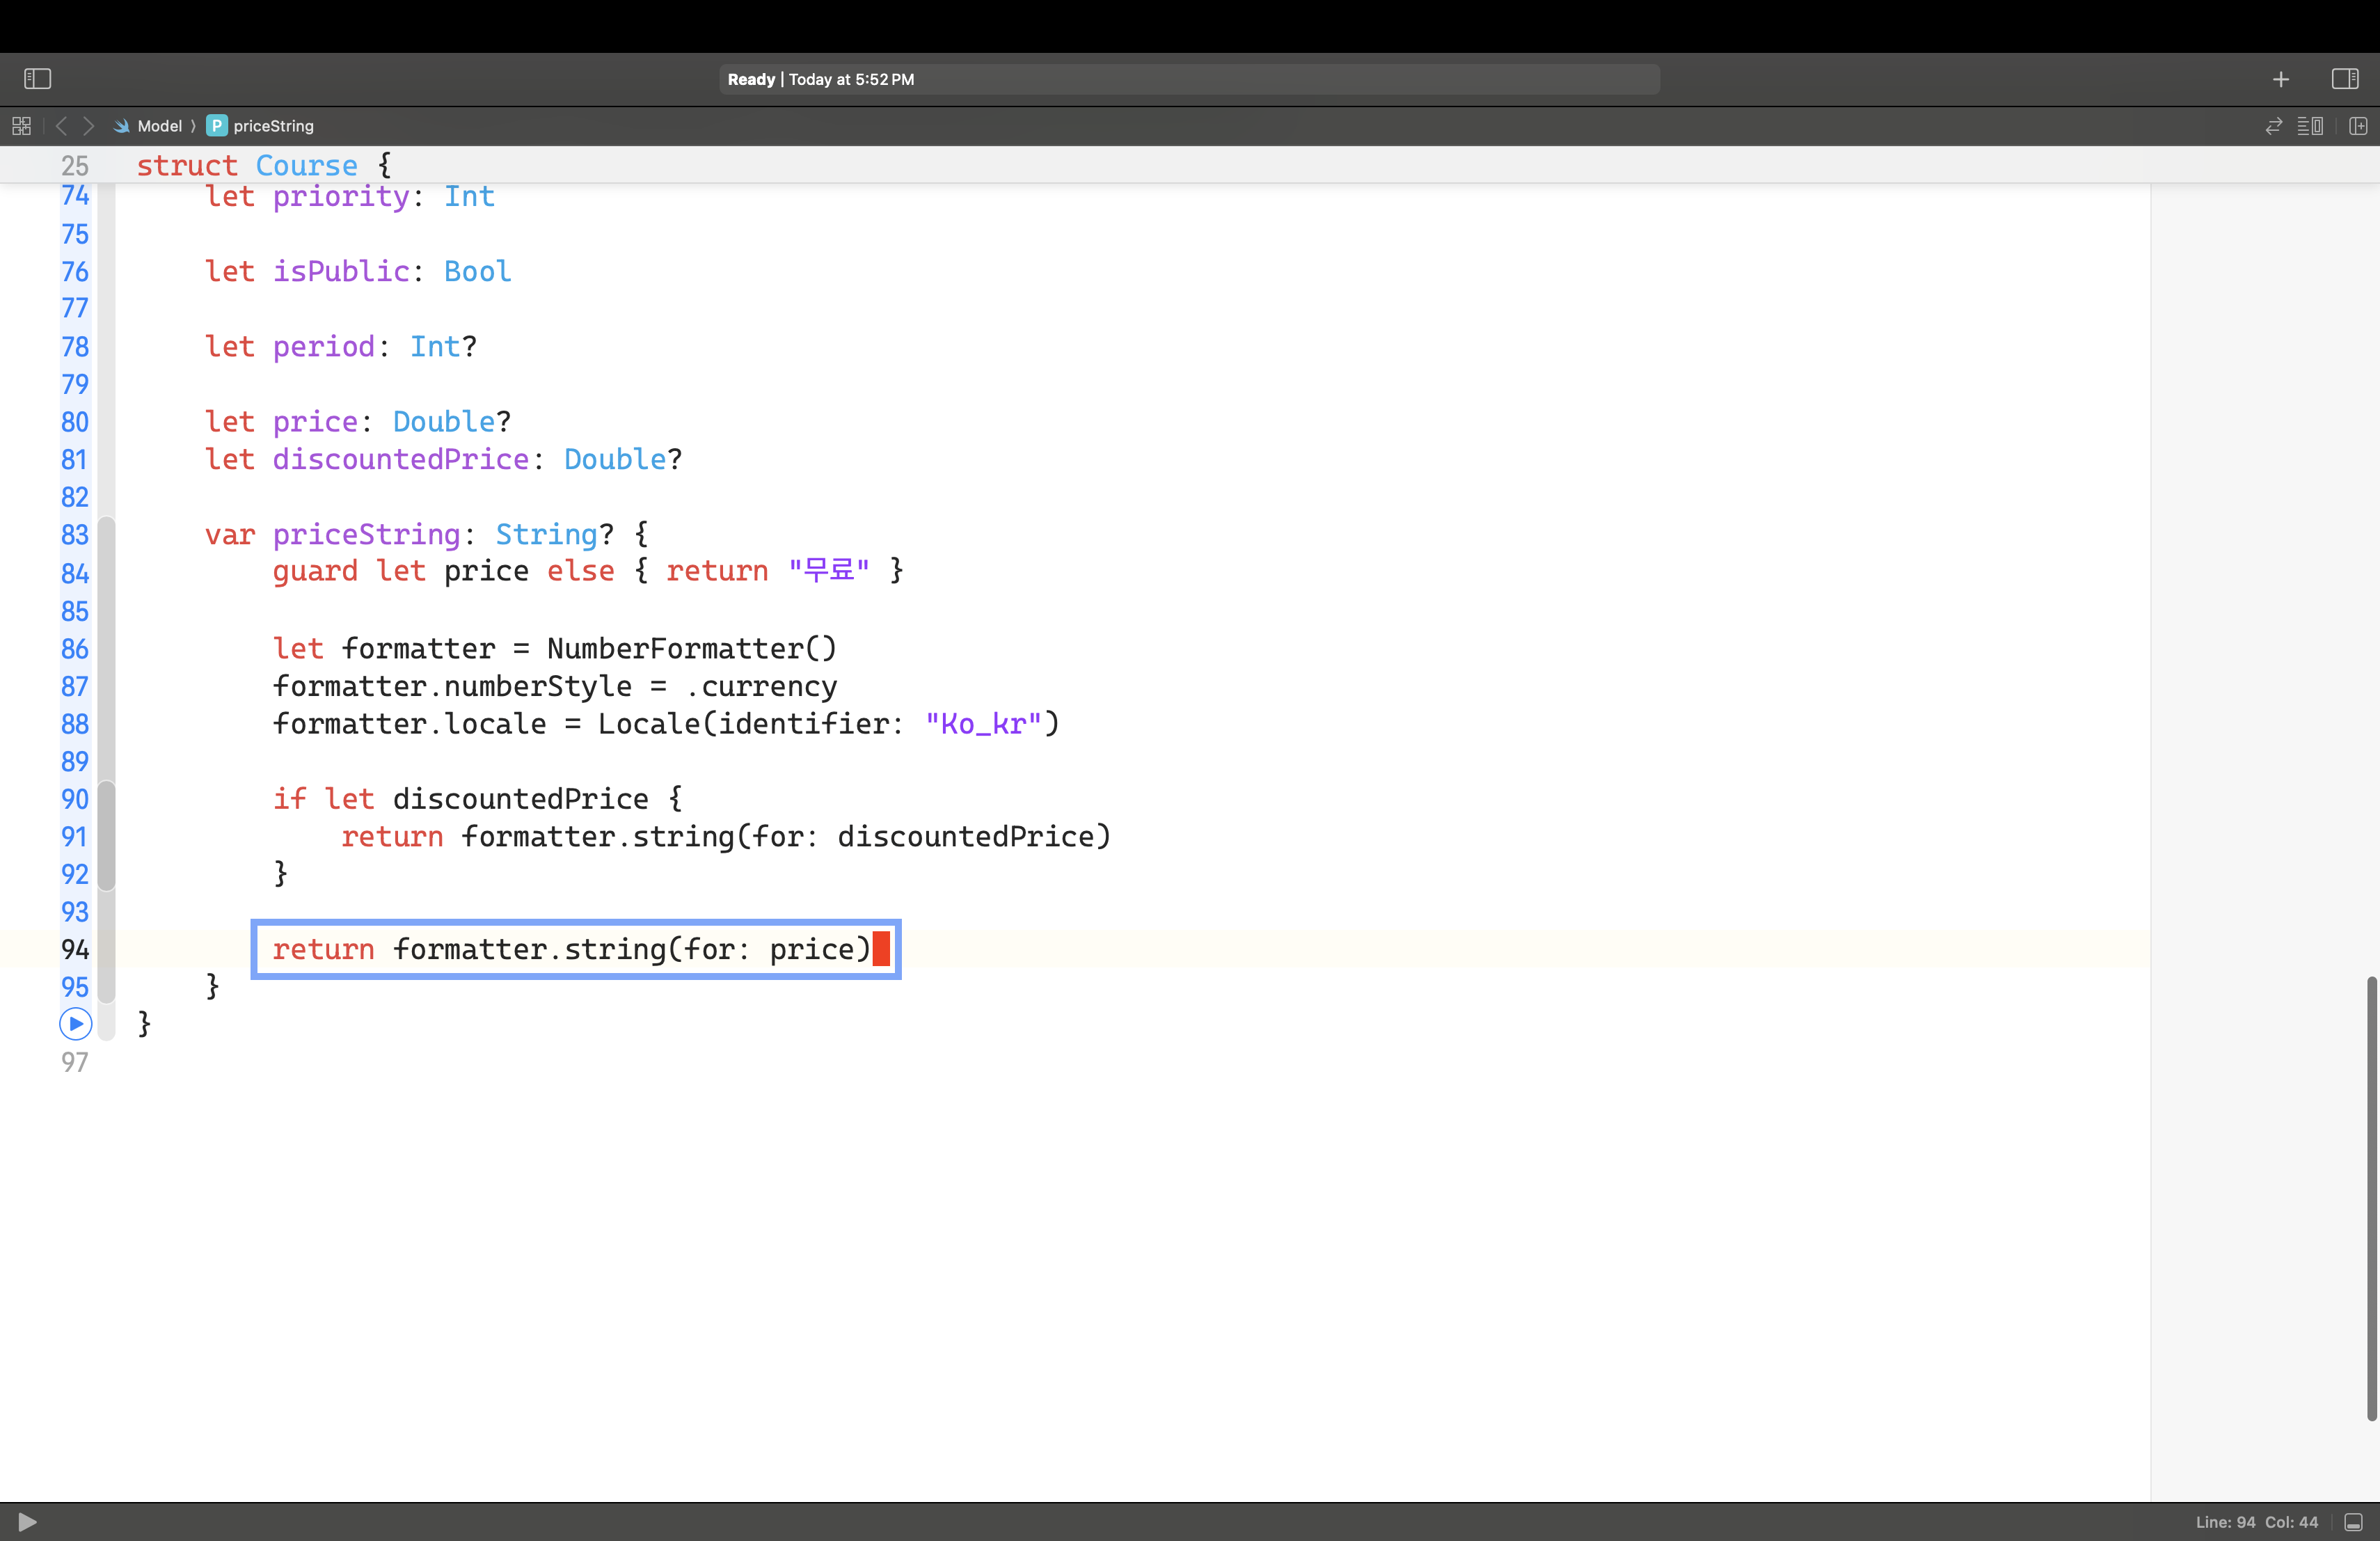Viewport: 2380px width, 1541px height.
Task: Toggle the debug area at bottom right
Action: pos(2353,1522)
